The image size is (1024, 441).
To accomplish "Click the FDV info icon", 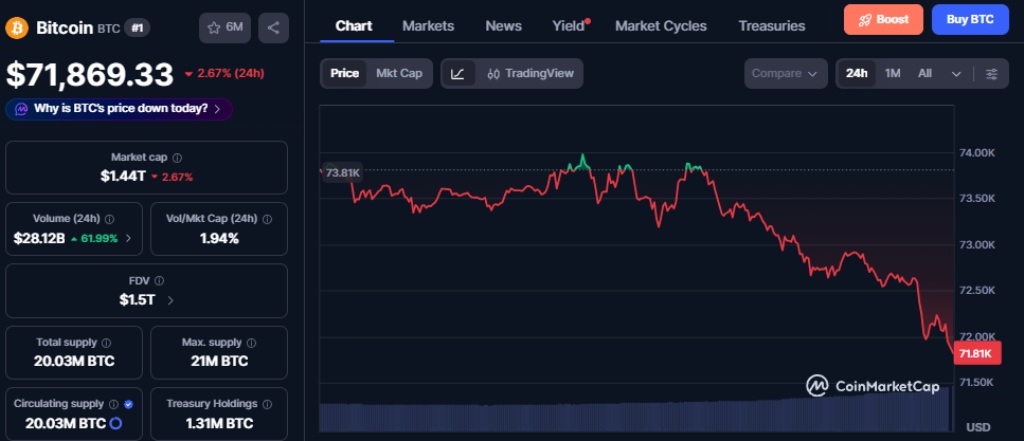I will click(160, 280).
